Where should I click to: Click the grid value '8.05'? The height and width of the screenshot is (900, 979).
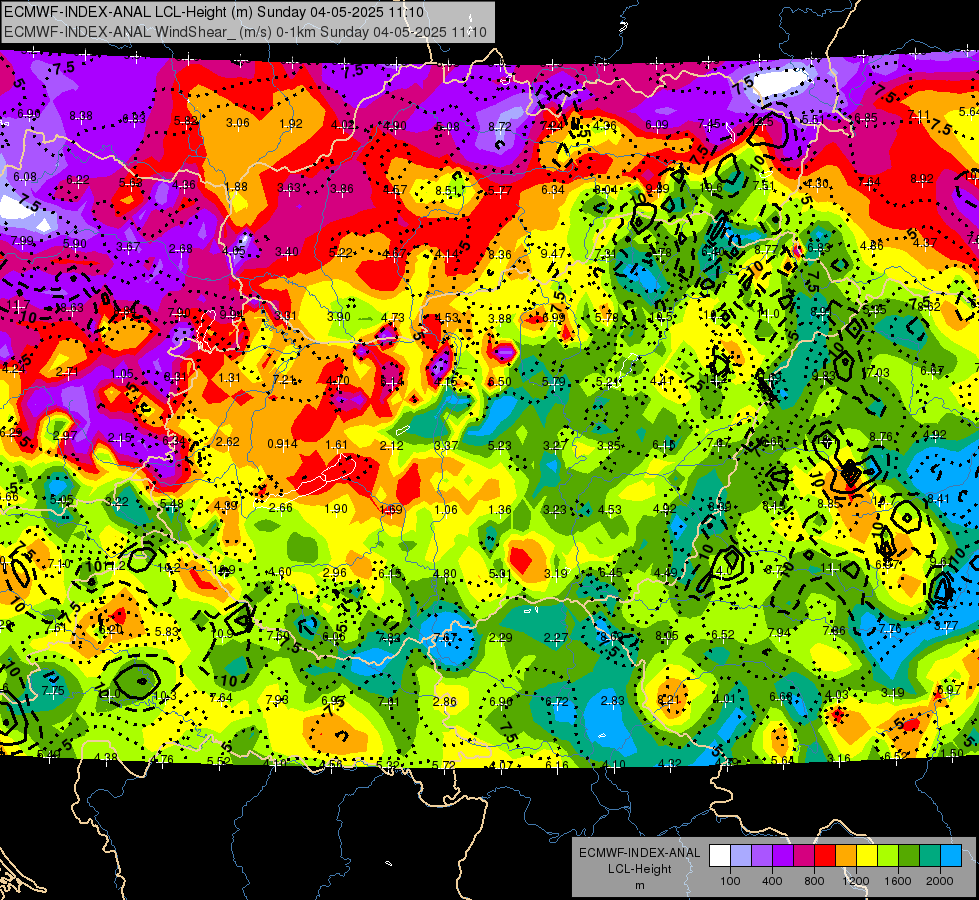pyautogui.click(x=667, y=636)
